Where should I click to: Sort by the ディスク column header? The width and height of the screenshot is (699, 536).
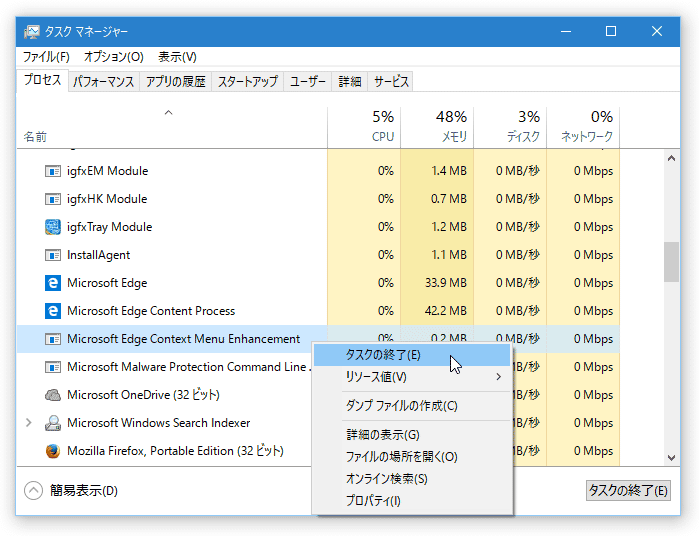(510, 127)
